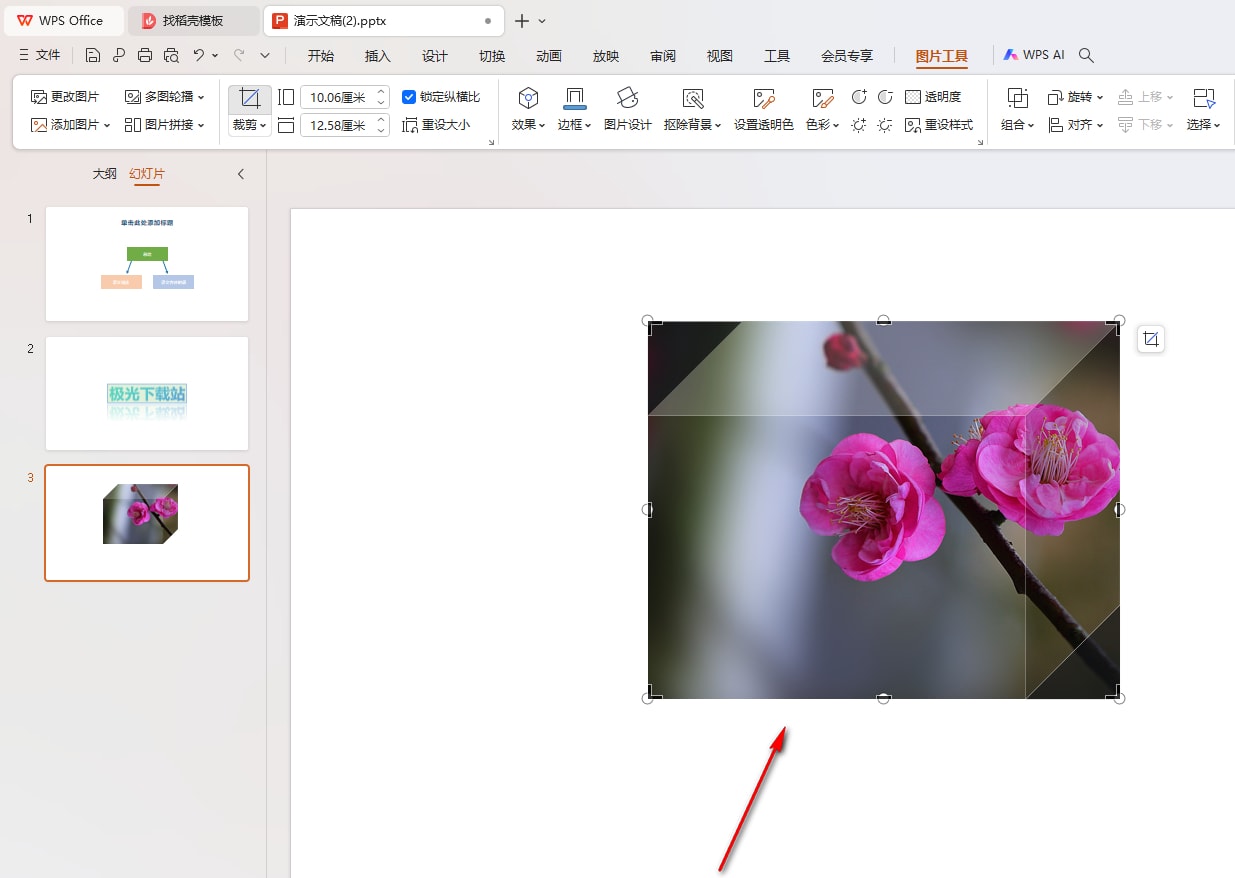Click the Border (边框) icon

tap(575, 98)
